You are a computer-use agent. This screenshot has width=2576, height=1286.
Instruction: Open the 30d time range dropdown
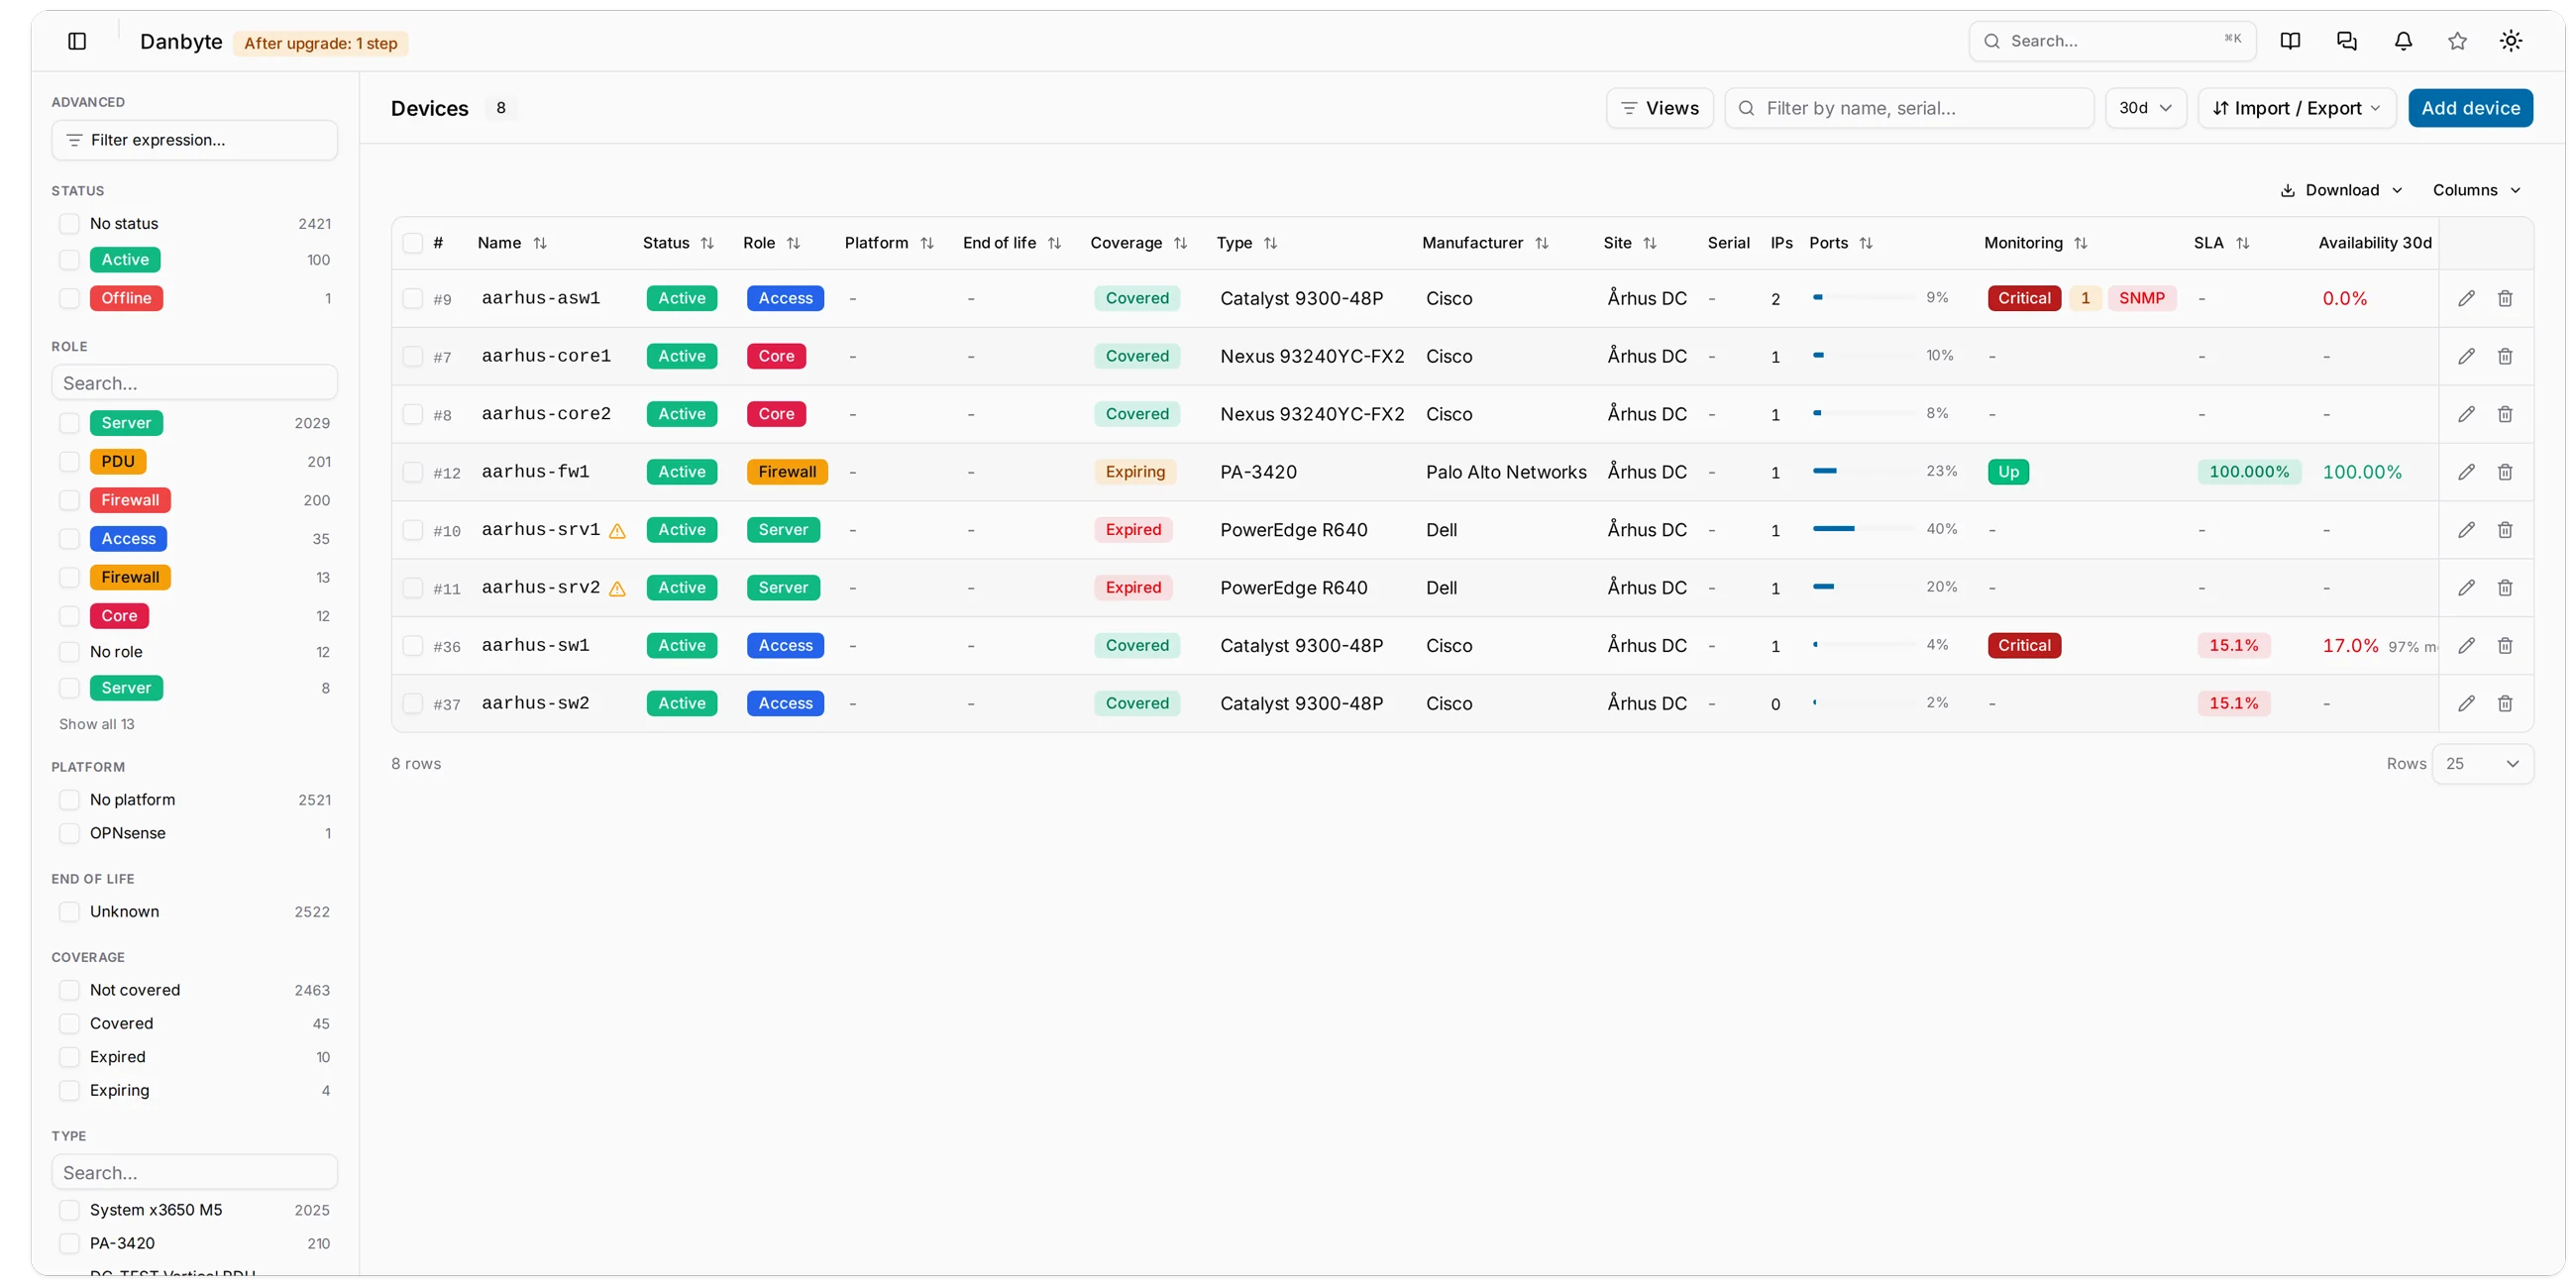click(2145, 108)
